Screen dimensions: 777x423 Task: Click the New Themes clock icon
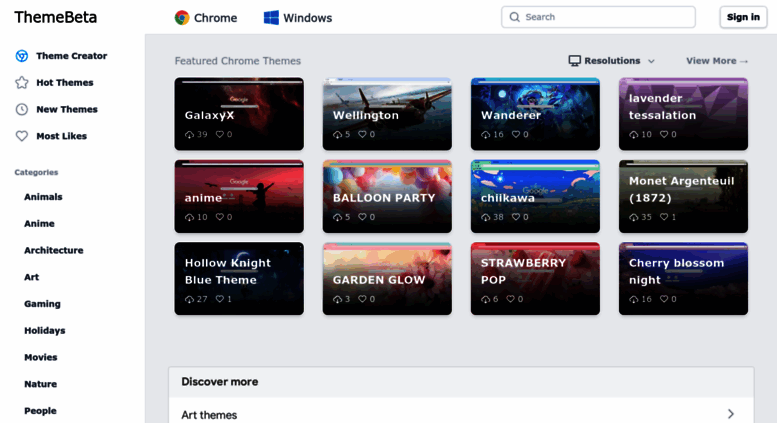click(22, 109)
